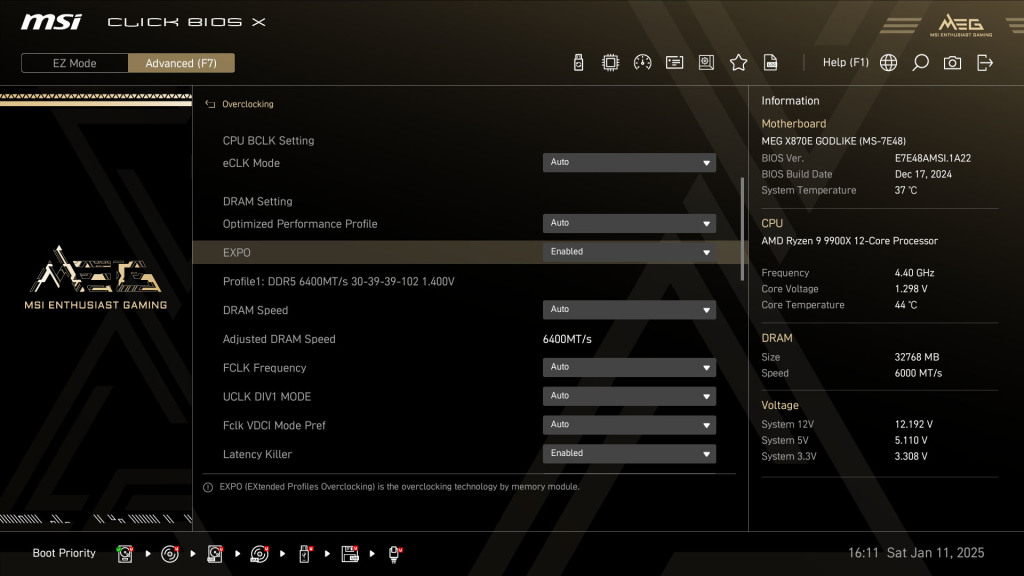The width and height of the screenshot is (1024, 576).
Task: Click the settings list scrollbar
Action: pos(742,229)
